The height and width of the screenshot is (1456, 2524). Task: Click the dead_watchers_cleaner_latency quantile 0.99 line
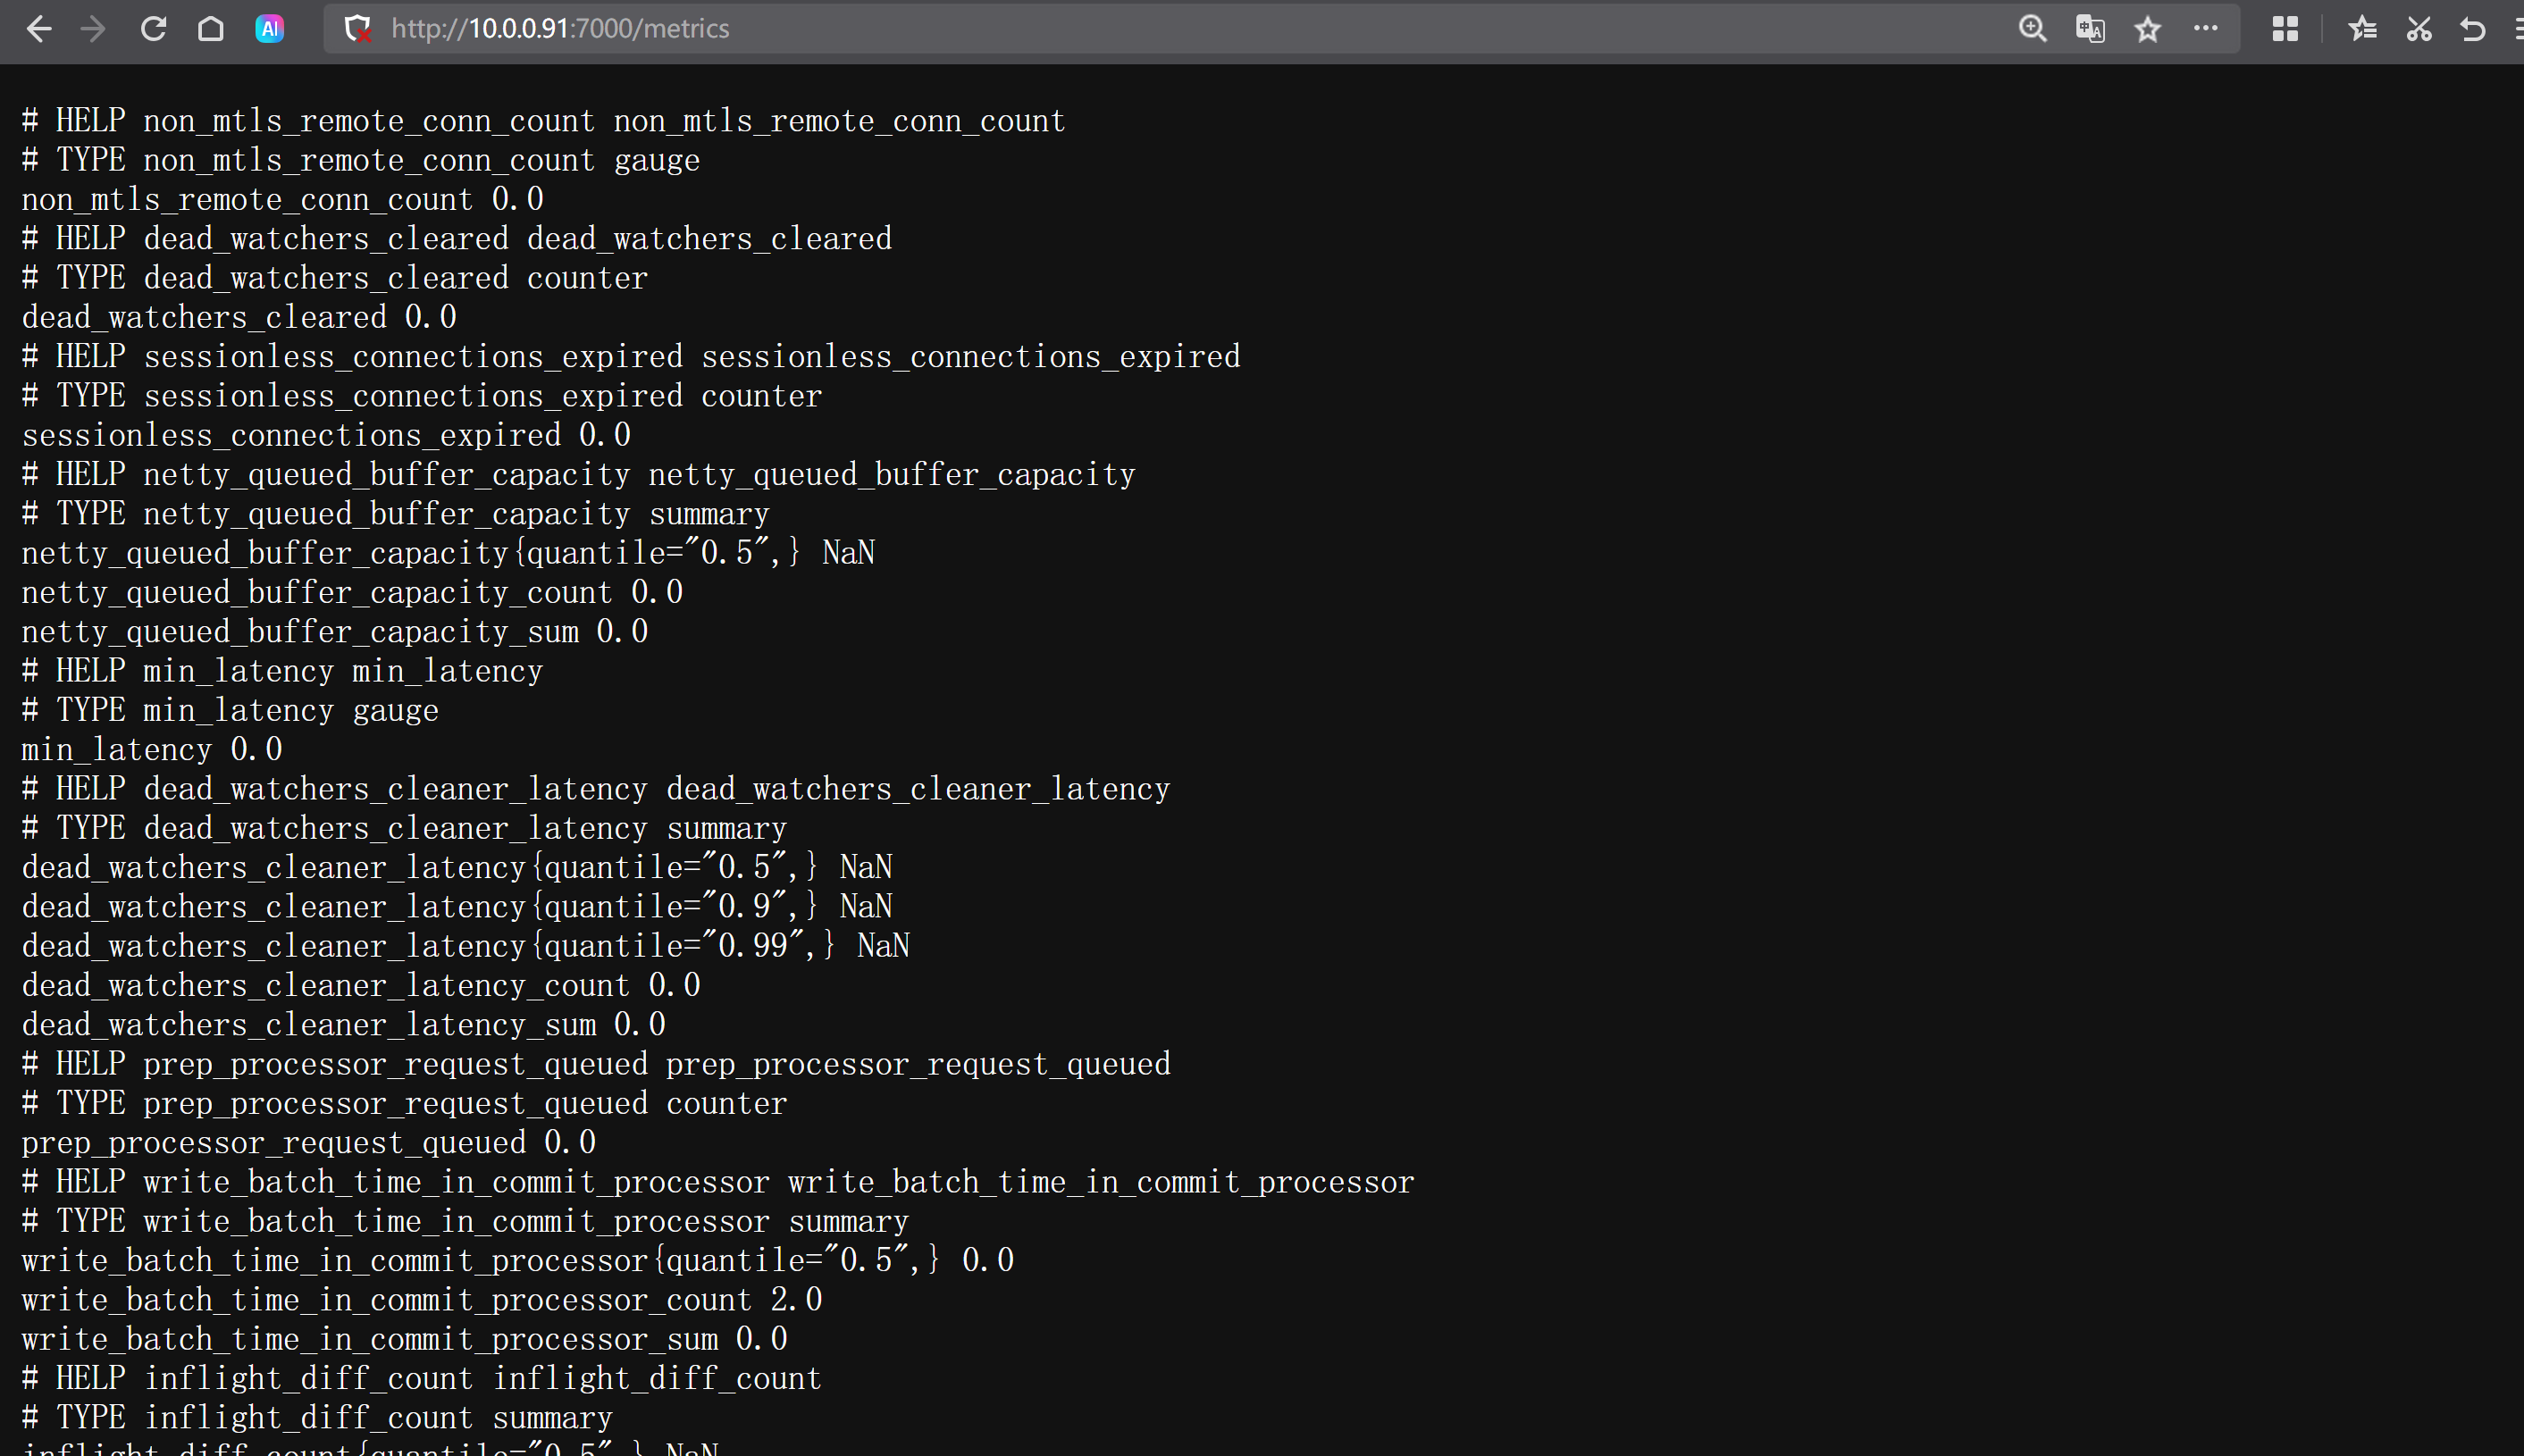(x=465, y=946)
